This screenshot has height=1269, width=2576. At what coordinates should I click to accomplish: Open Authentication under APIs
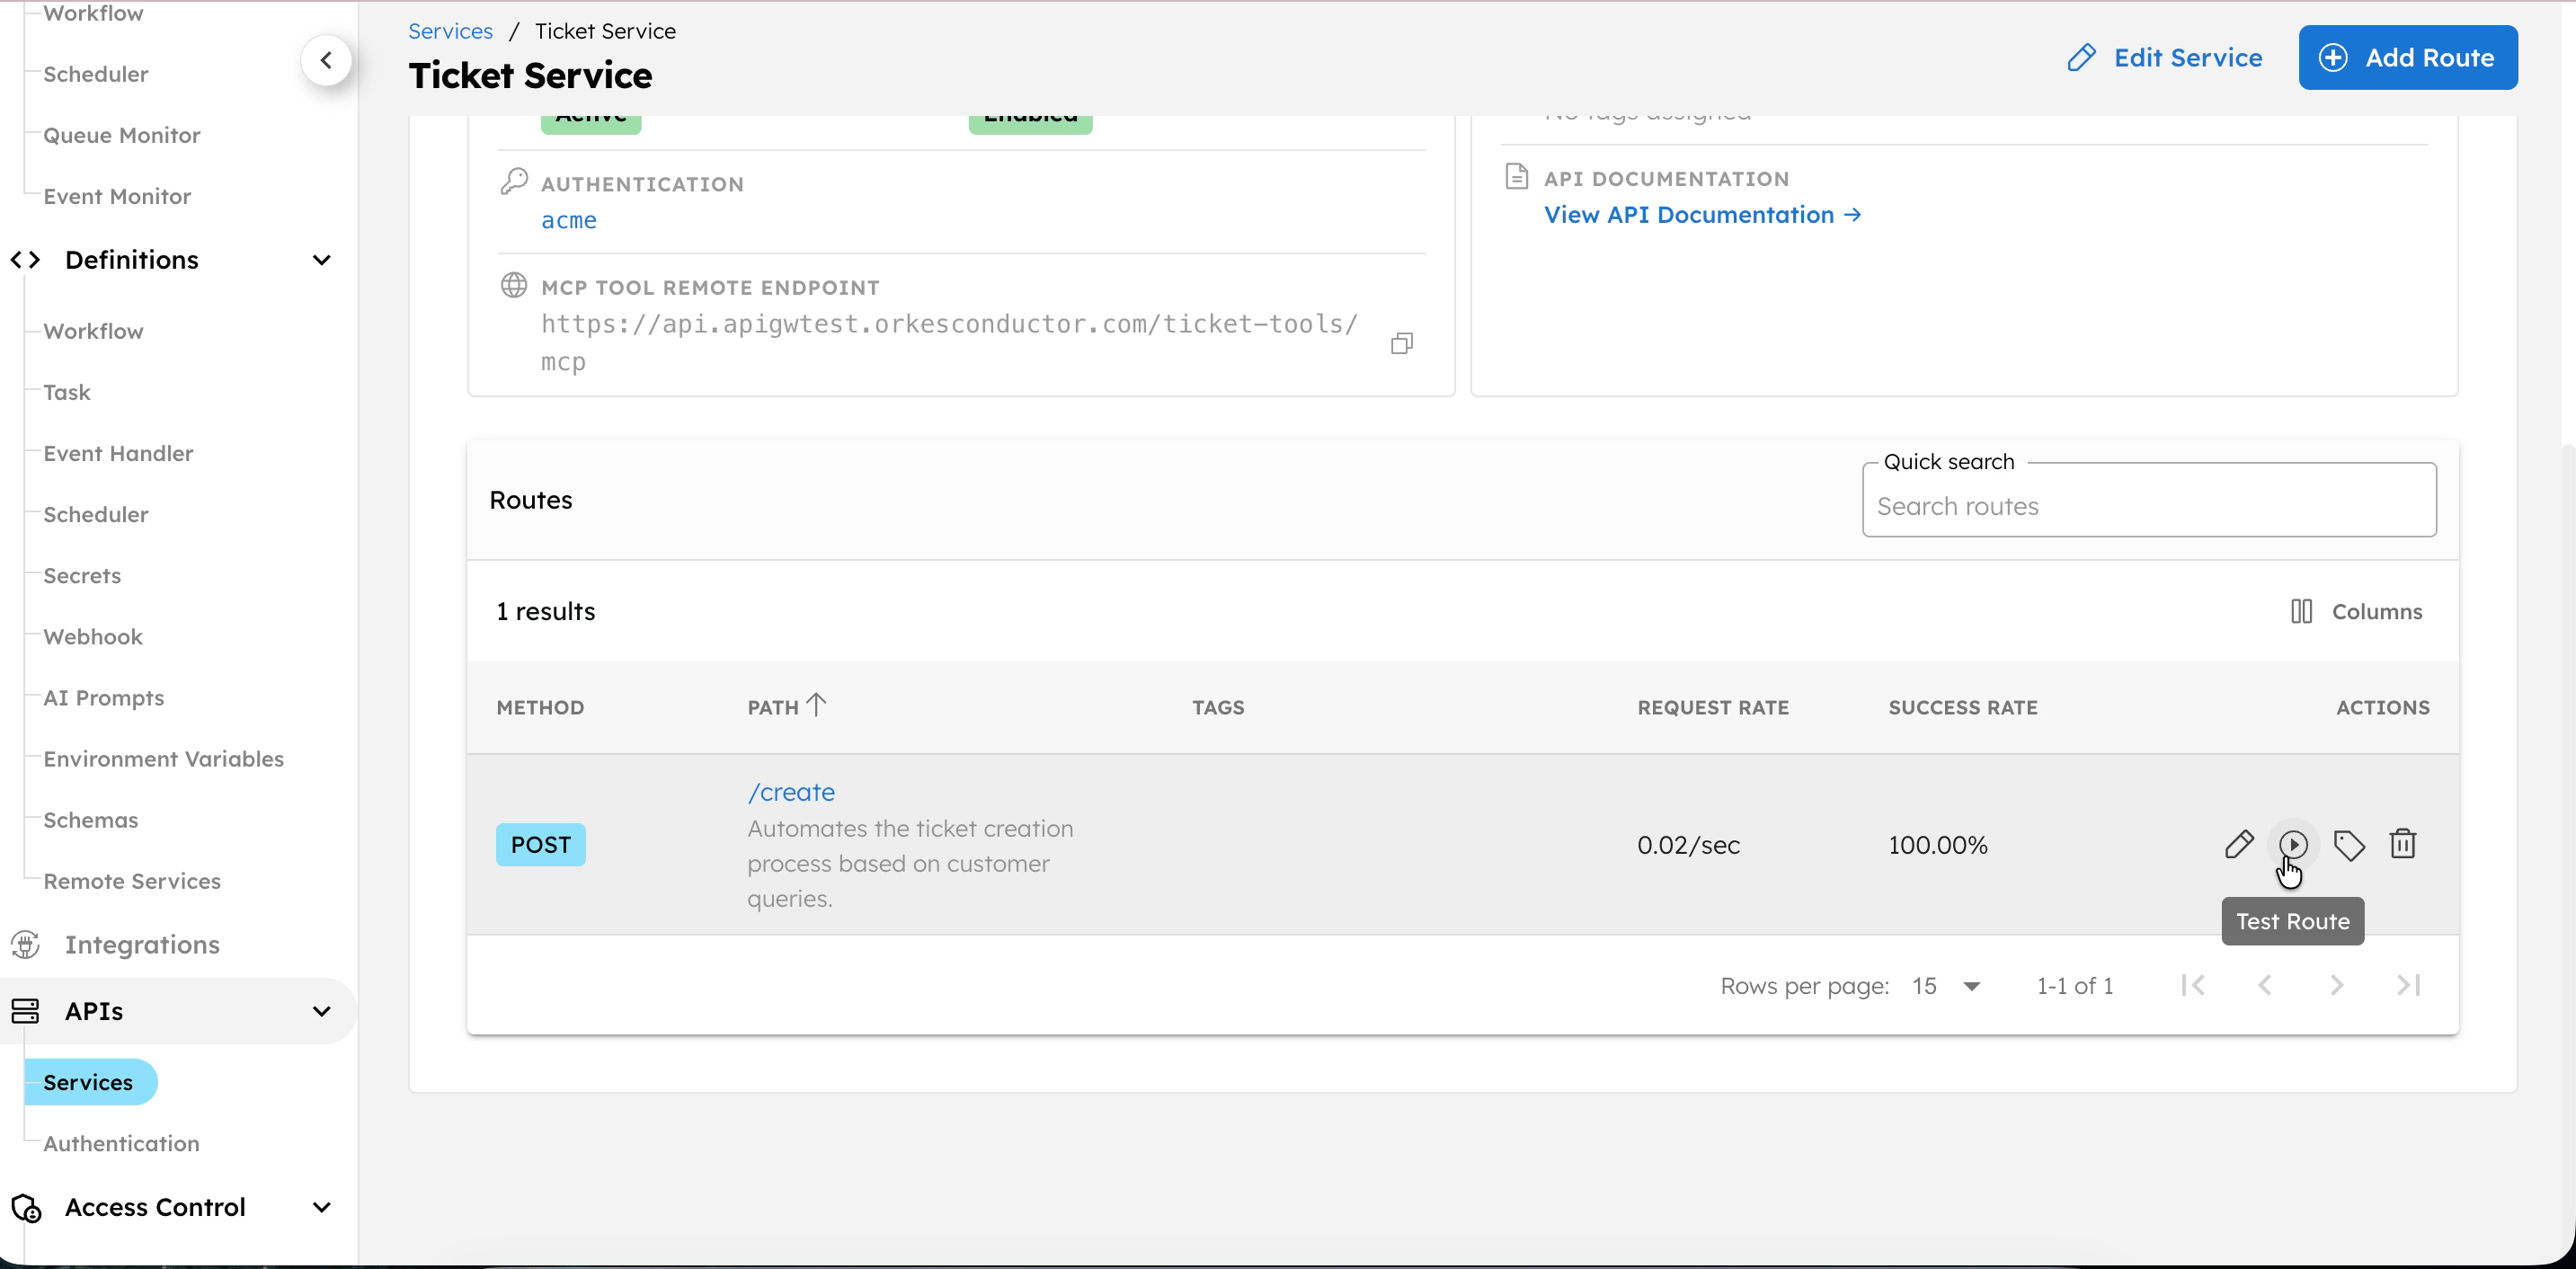[121, 1143]
